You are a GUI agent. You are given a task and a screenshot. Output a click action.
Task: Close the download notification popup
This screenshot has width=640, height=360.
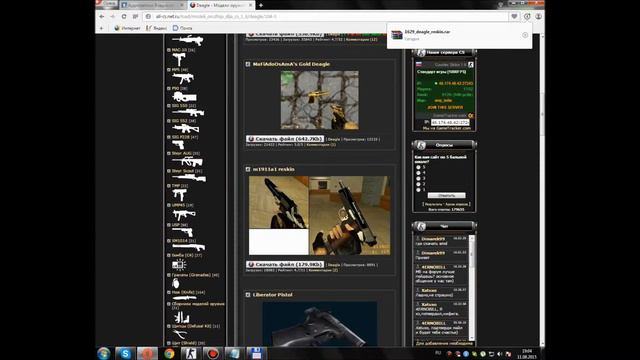(525, 35)
